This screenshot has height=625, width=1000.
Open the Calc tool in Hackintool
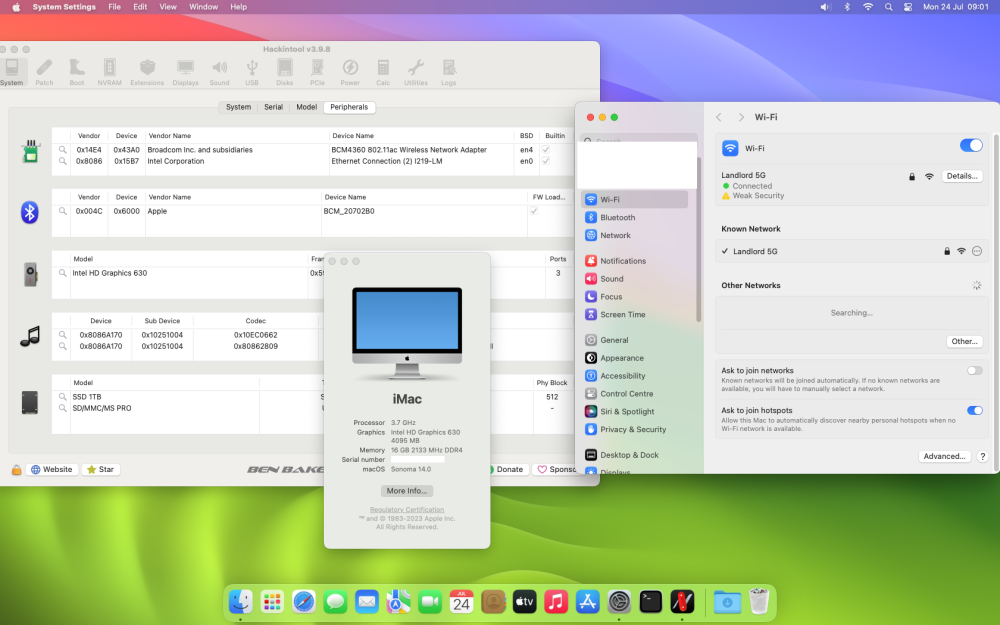point(383,72)
